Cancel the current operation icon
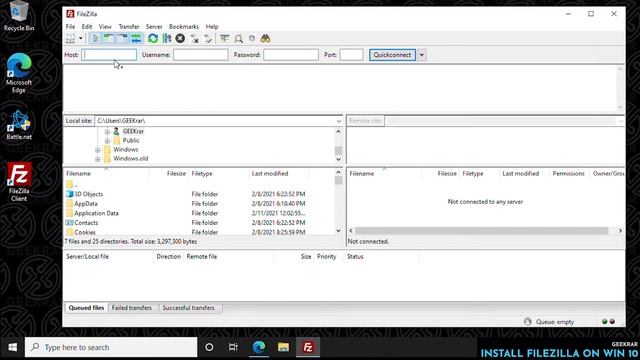 (180, 39)
